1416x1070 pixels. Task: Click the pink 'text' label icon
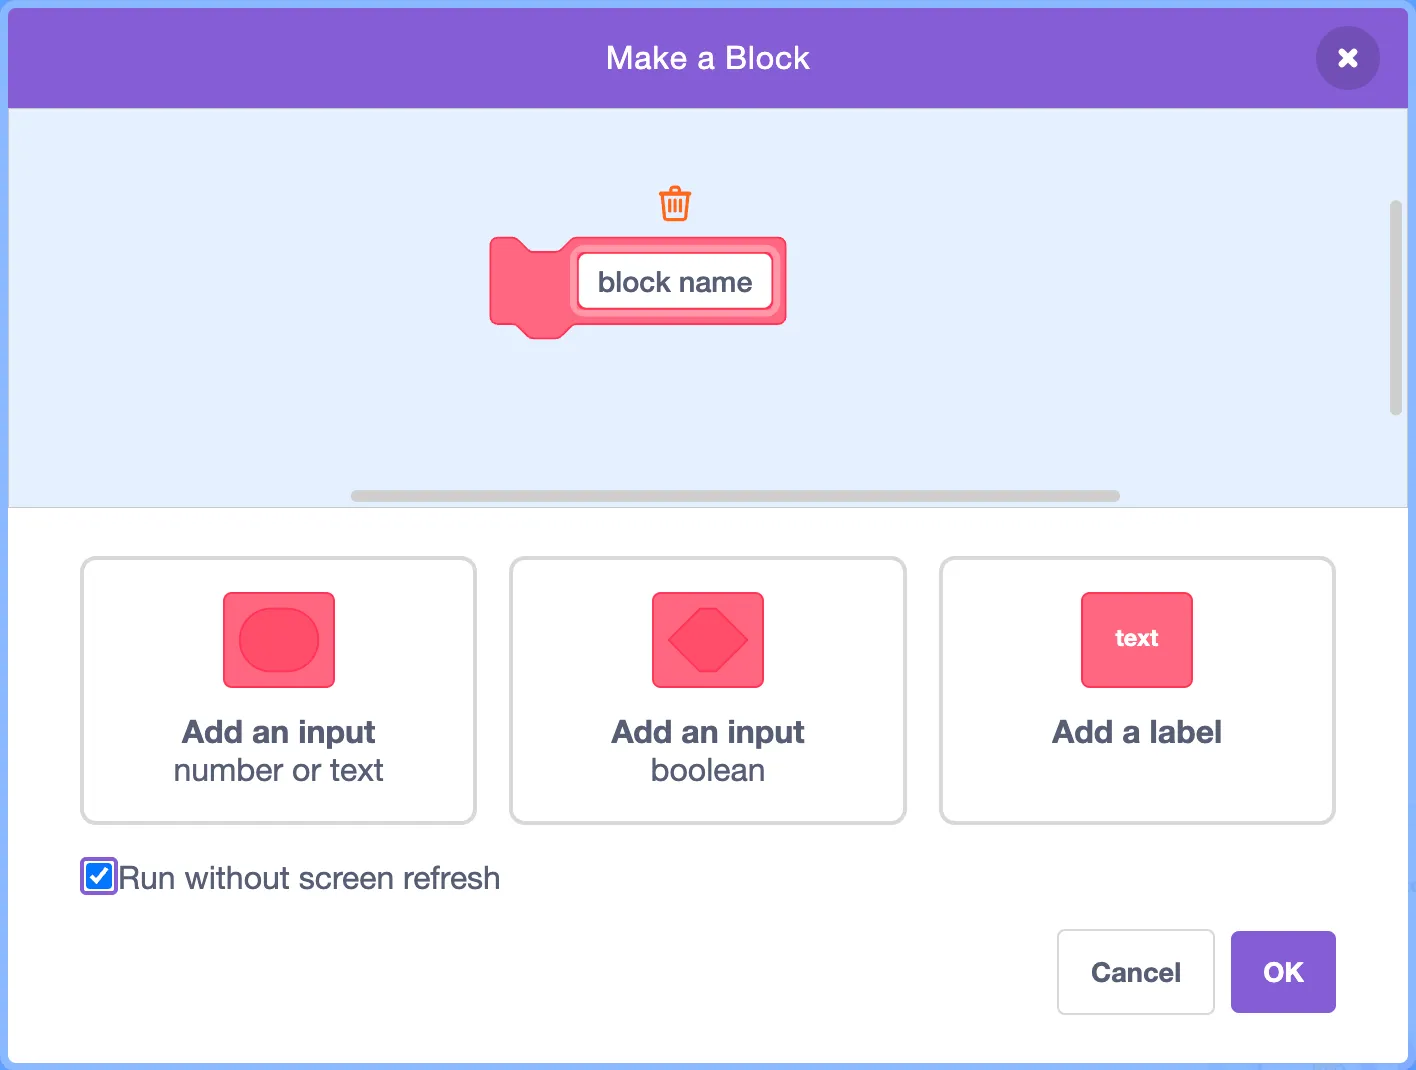coord(1136,640)
